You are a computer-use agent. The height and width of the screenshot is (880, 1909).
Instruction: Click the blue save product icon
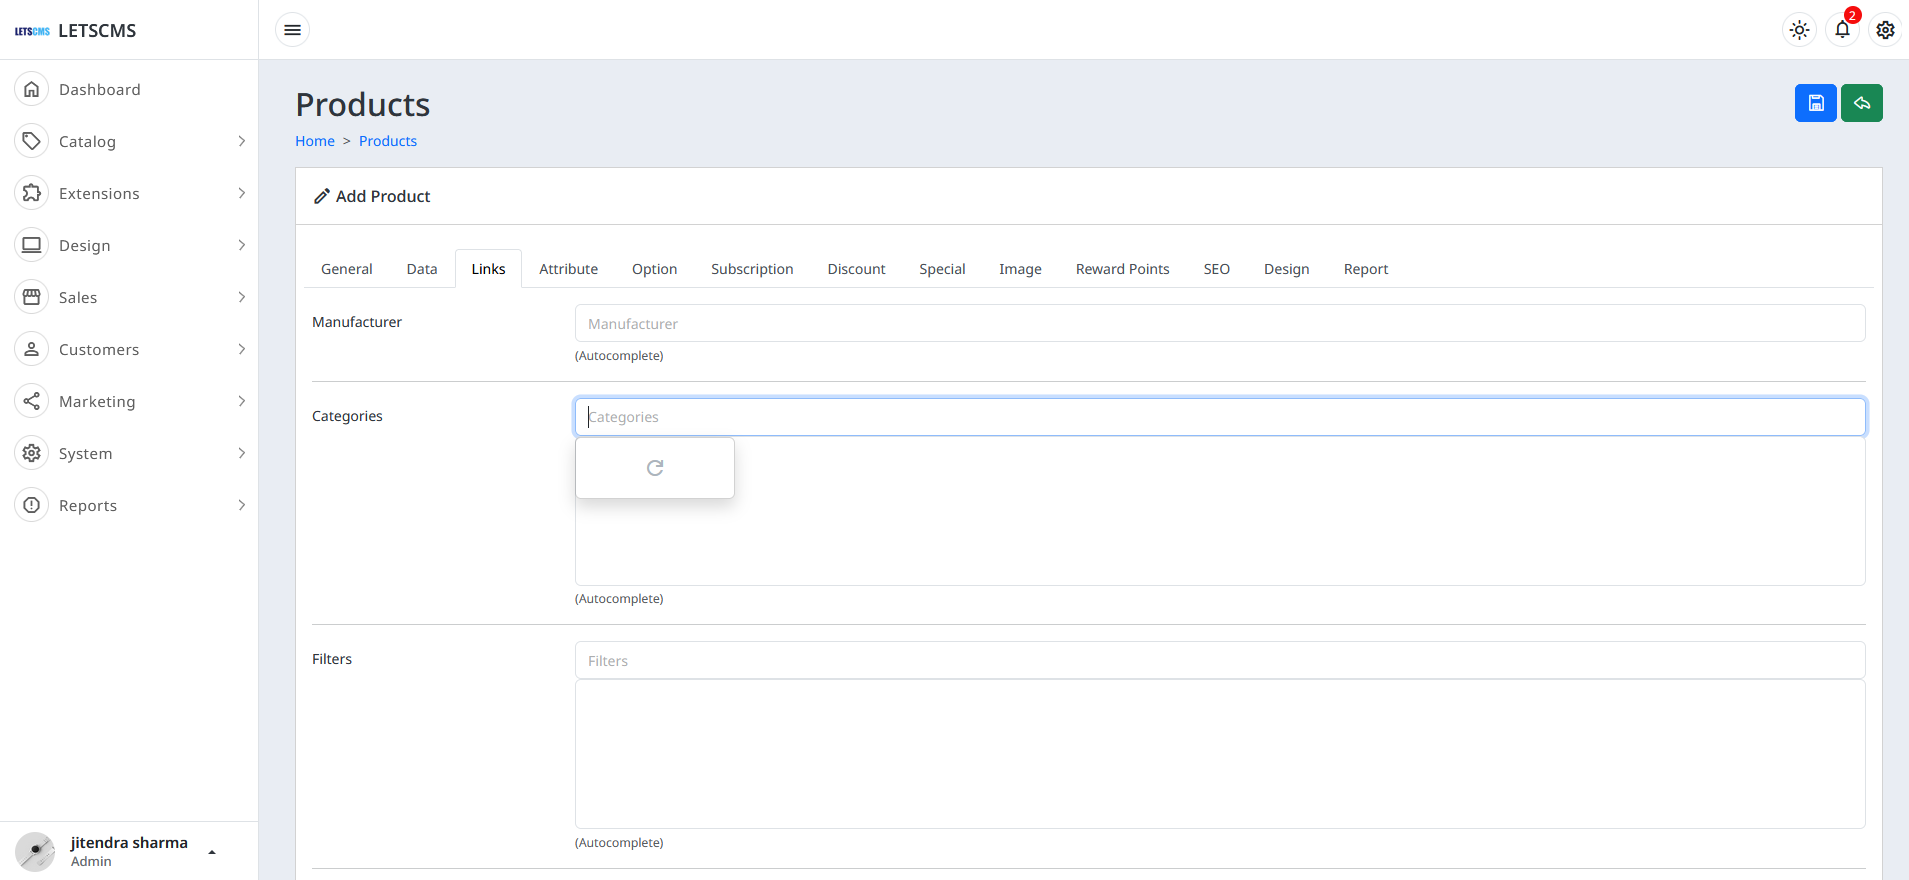[x=1815, y=103]
